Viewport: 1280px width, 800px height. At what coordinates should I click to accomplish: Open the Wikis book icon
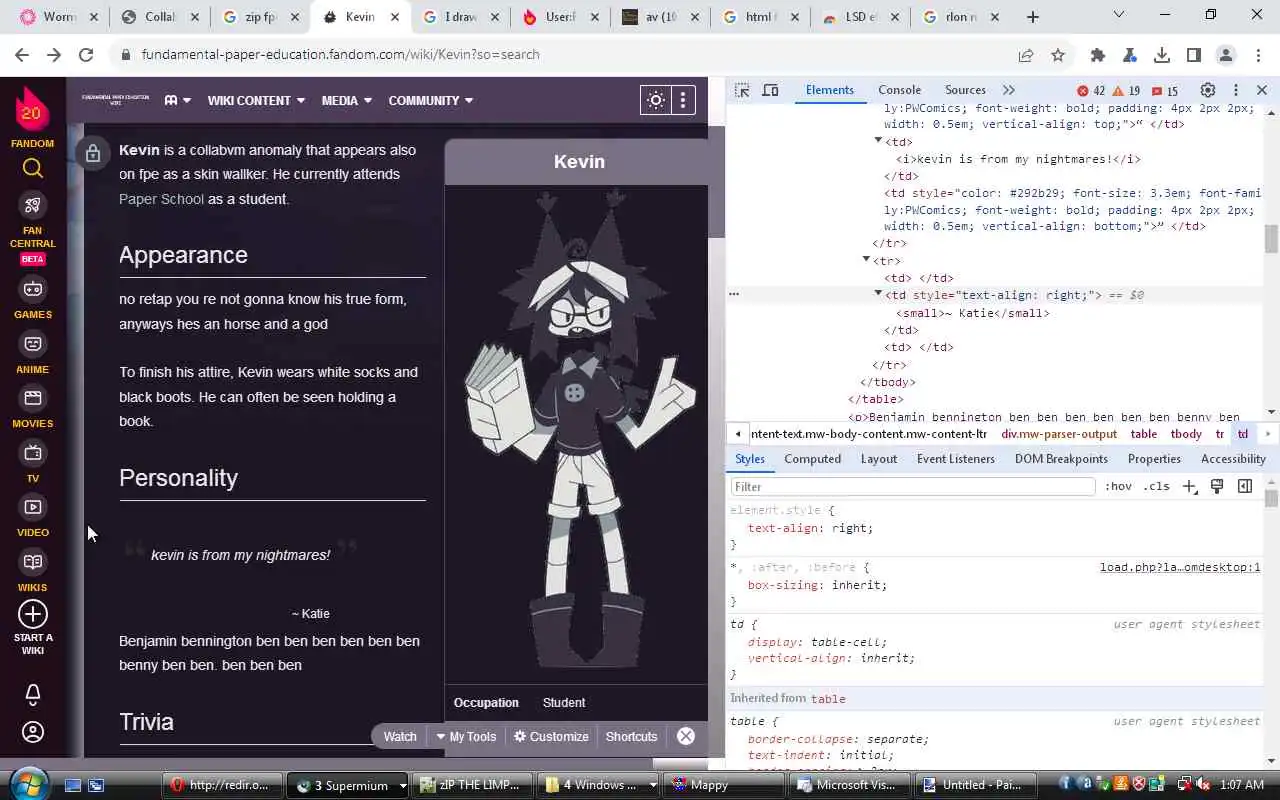click(33, 562)
